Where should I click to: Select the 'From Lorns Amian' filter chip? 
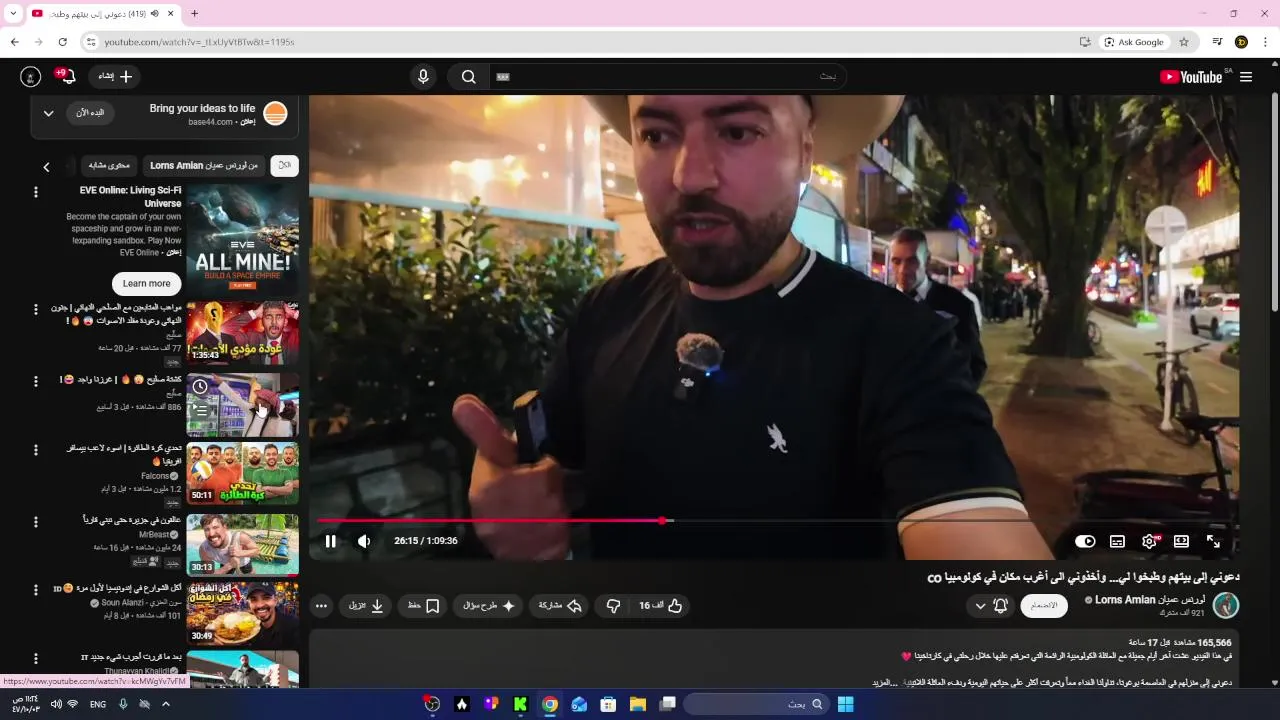coord(204,165)
